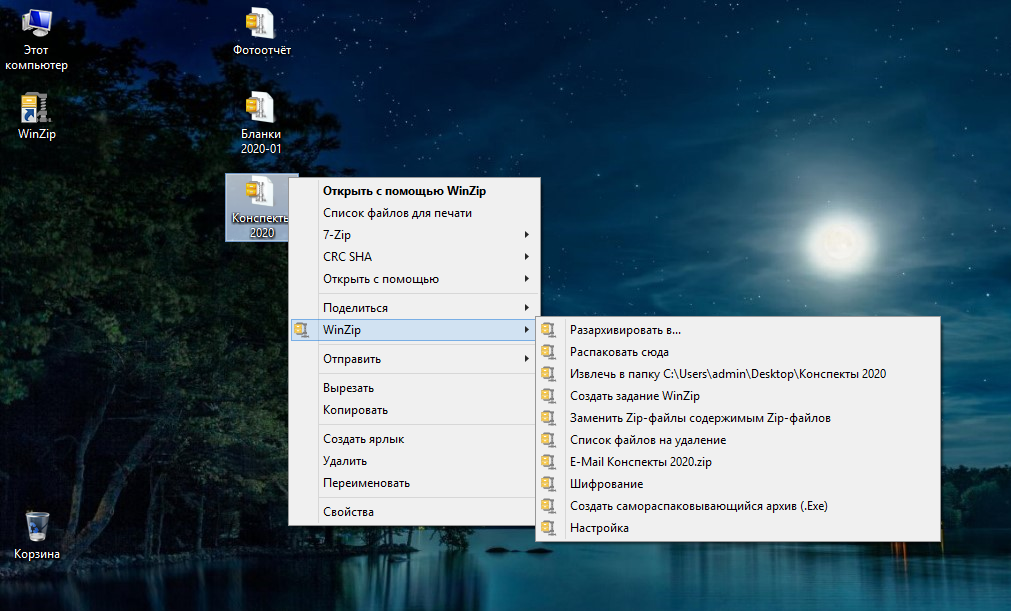The image size is (1011, 611).
Task: Click icon next to E-Mail Конспекты 2020.zip
Action: (548, 461)
